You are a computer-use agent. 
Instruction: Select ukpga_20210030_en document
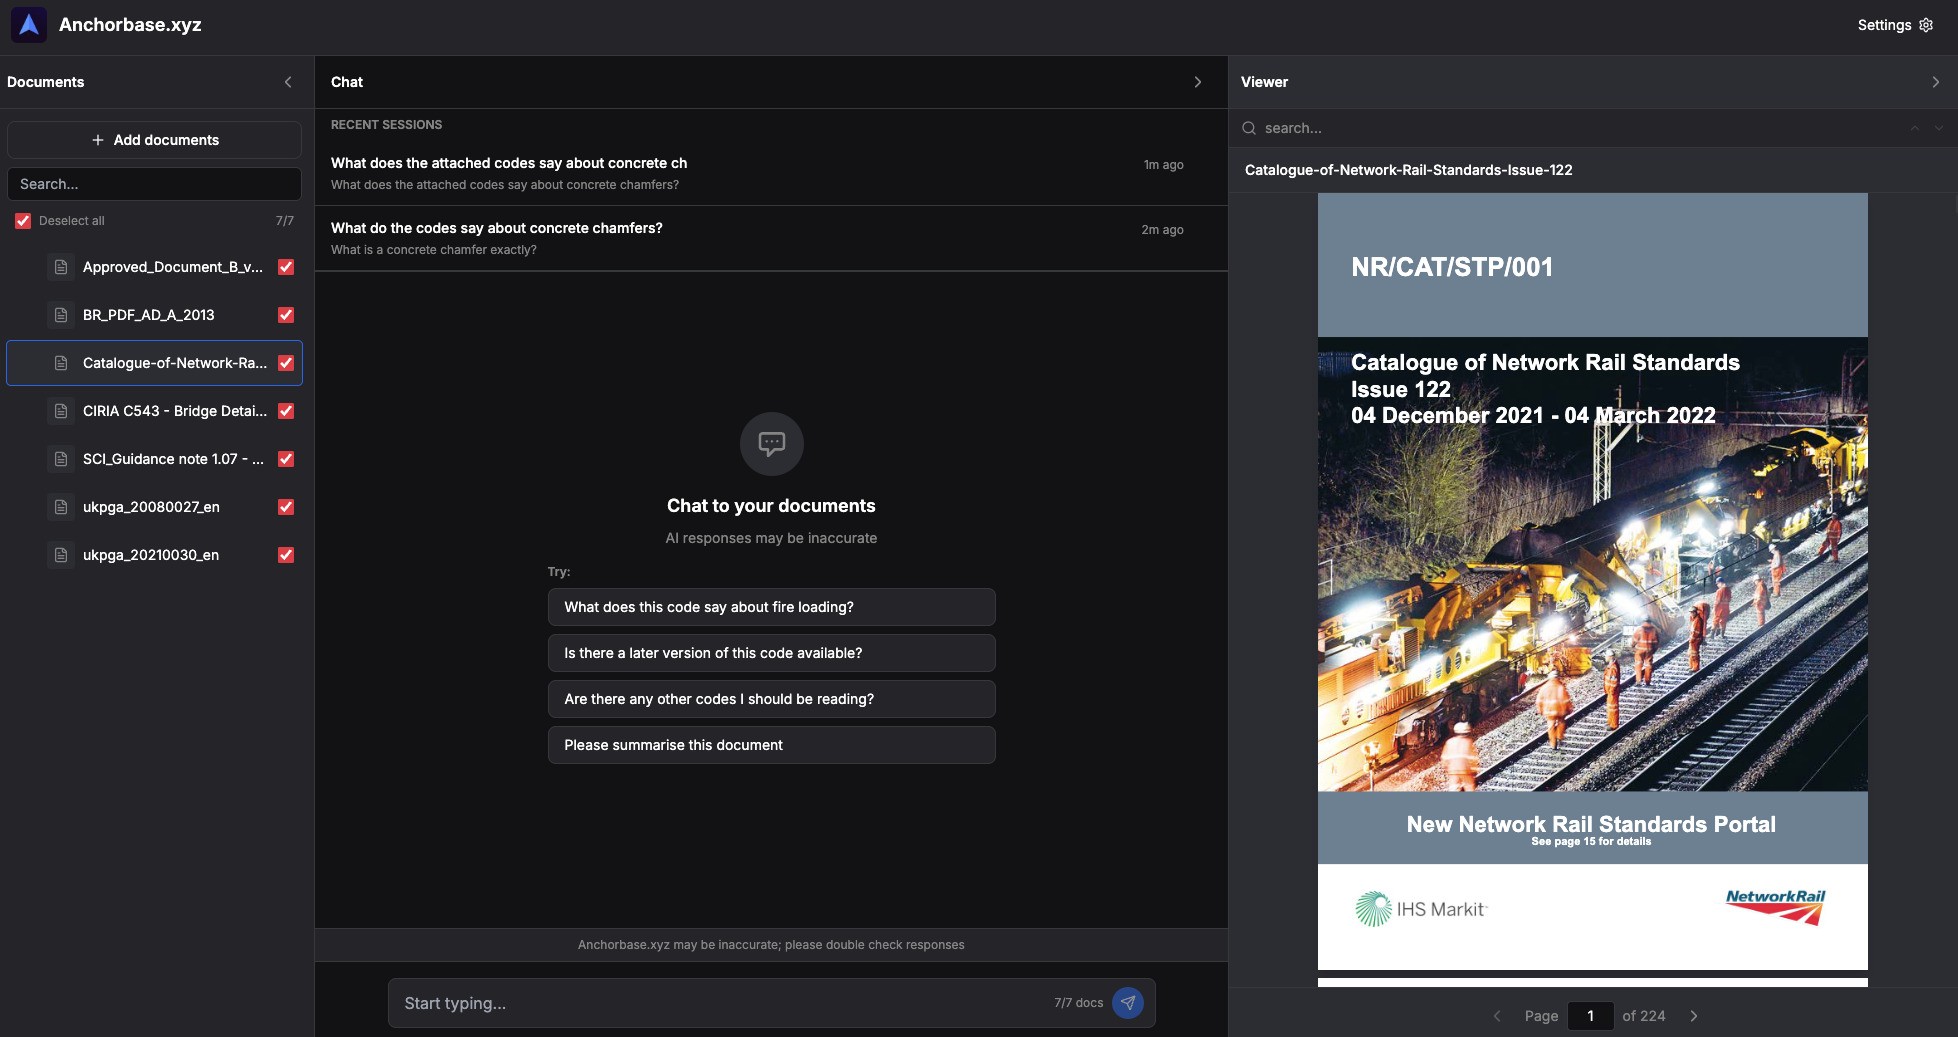(154, 555)
